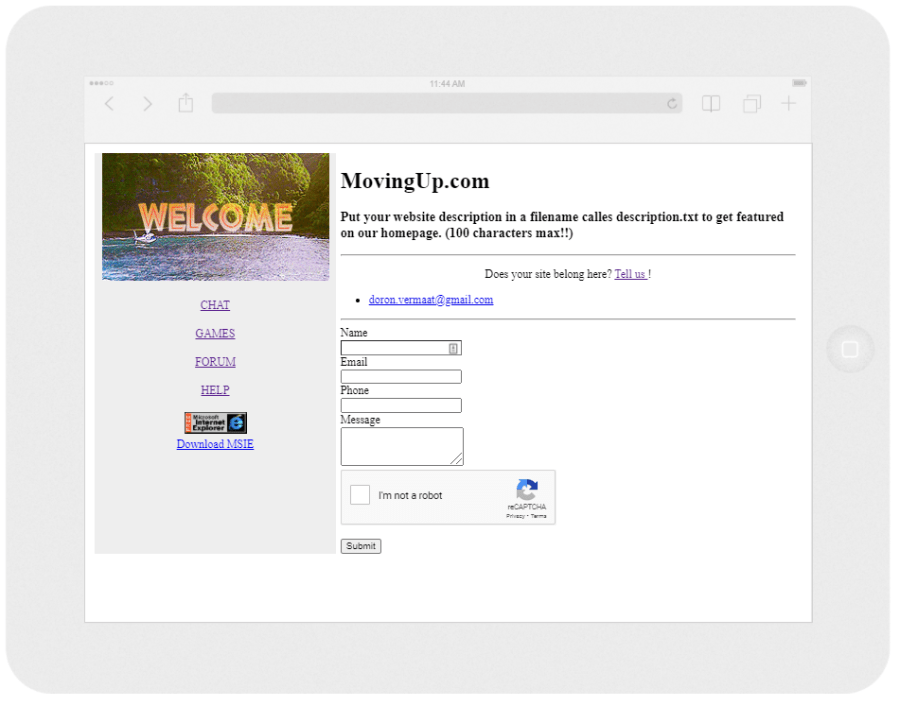The width and height of the screenshot is (900, 706).
Task: Click the Tell us link
Action: click(629, 273)
